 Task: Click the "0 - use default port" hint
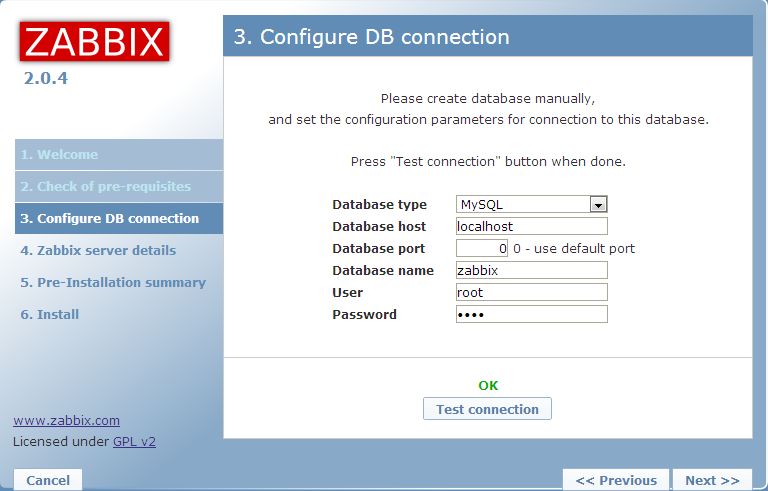click(574, 248)
